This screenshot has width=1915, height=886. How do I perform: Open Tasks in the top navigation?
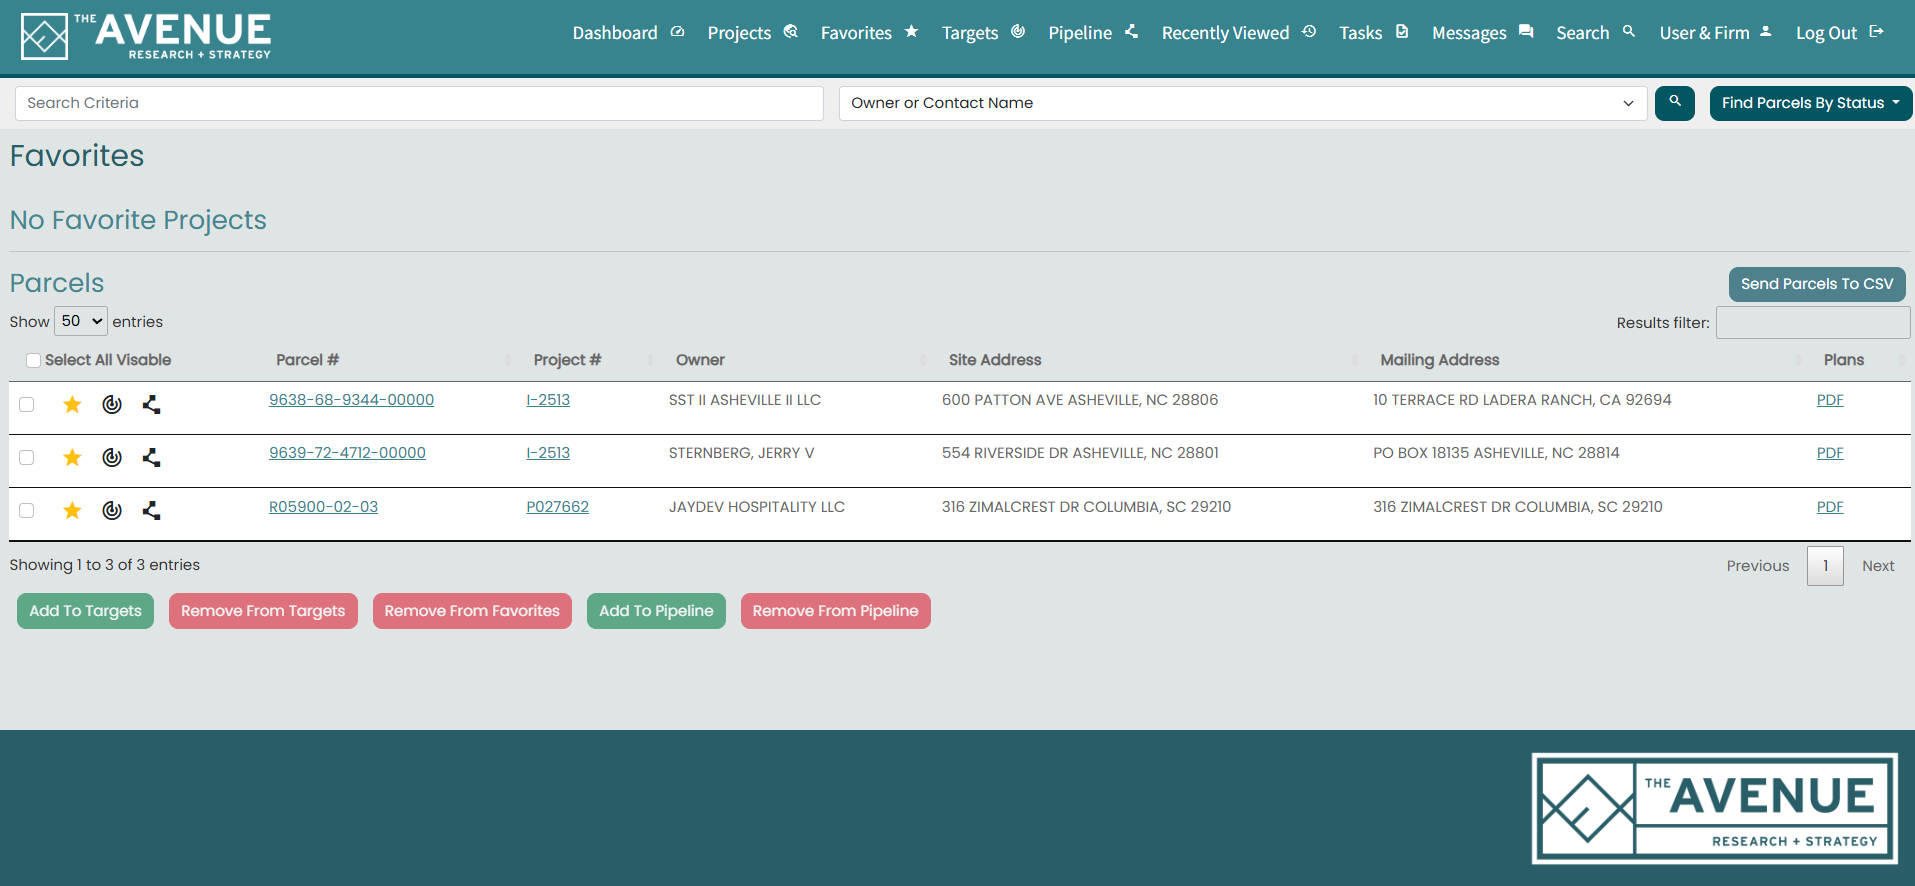(1374, 33)
